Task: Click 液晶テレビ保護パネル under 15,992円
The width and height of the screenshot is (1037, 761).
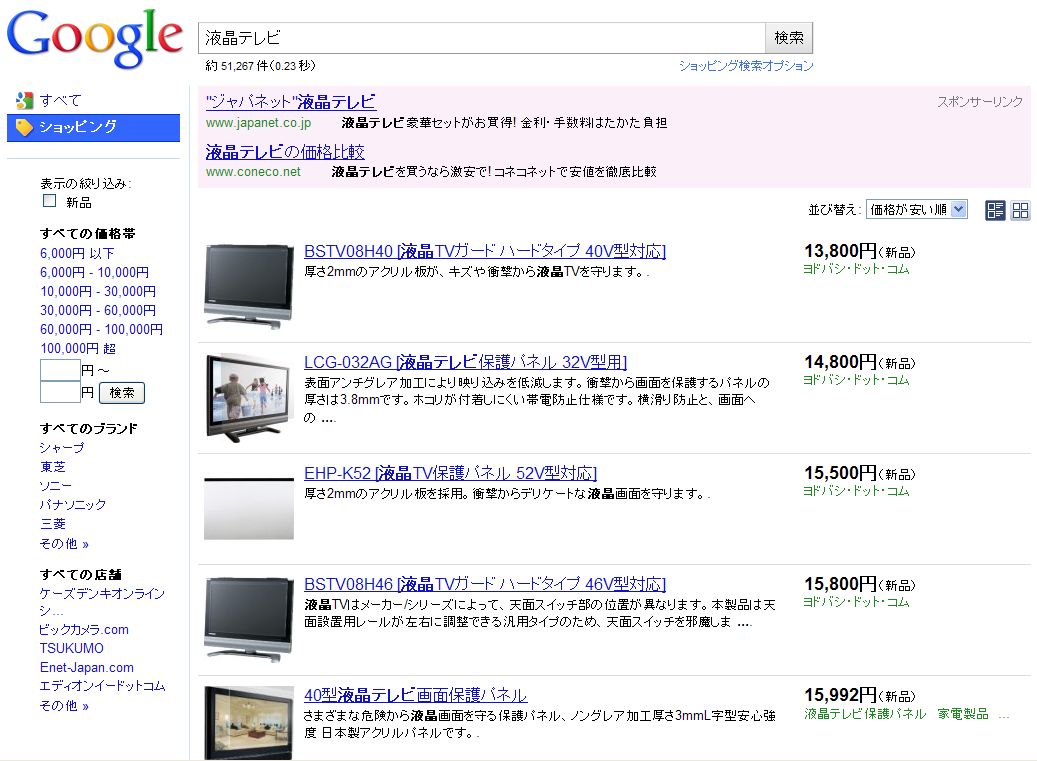Action: (865, 714)
